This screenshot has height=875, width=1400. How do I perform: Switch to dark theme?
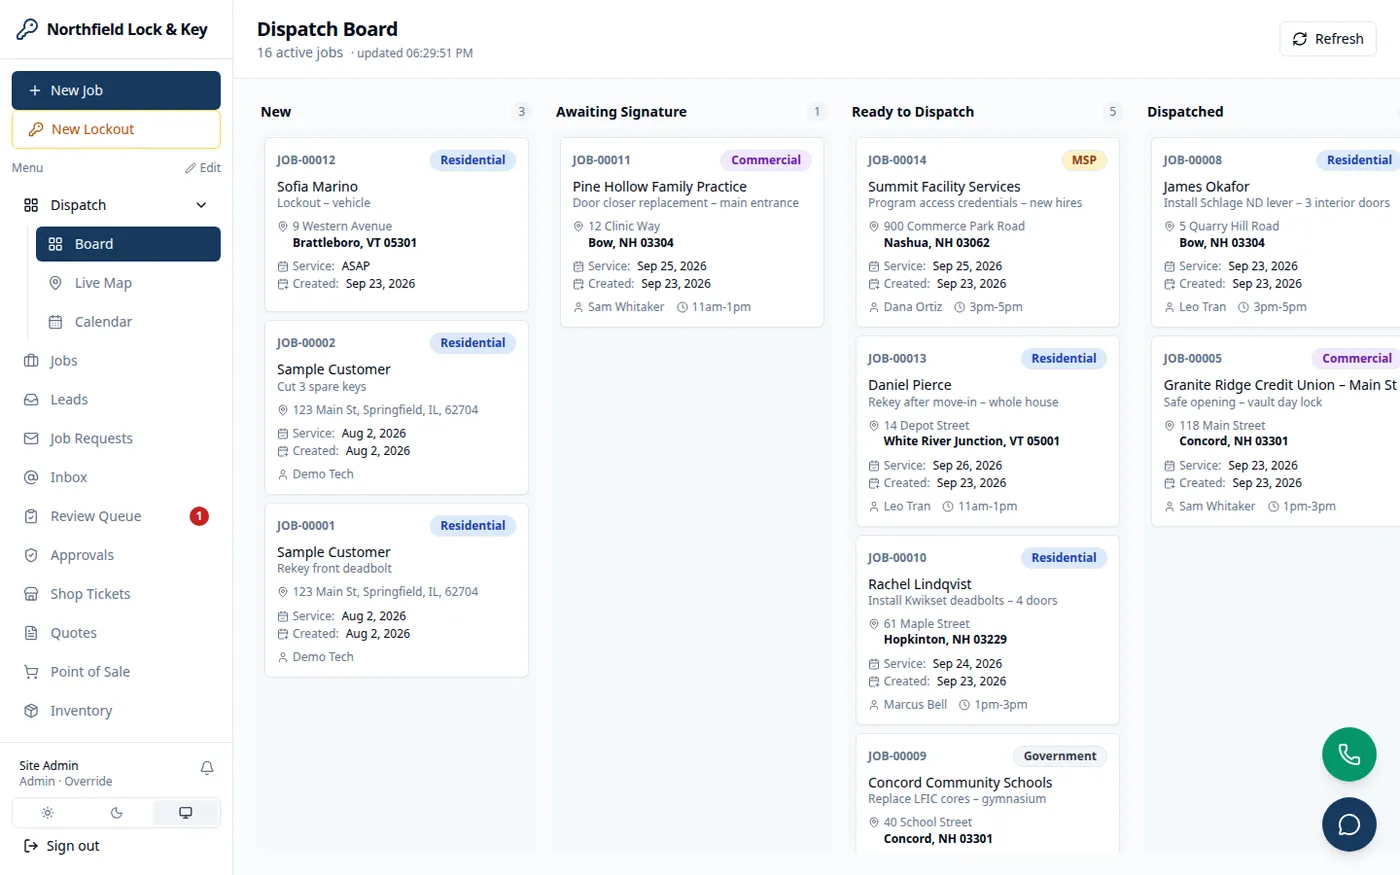pos(116,813)
